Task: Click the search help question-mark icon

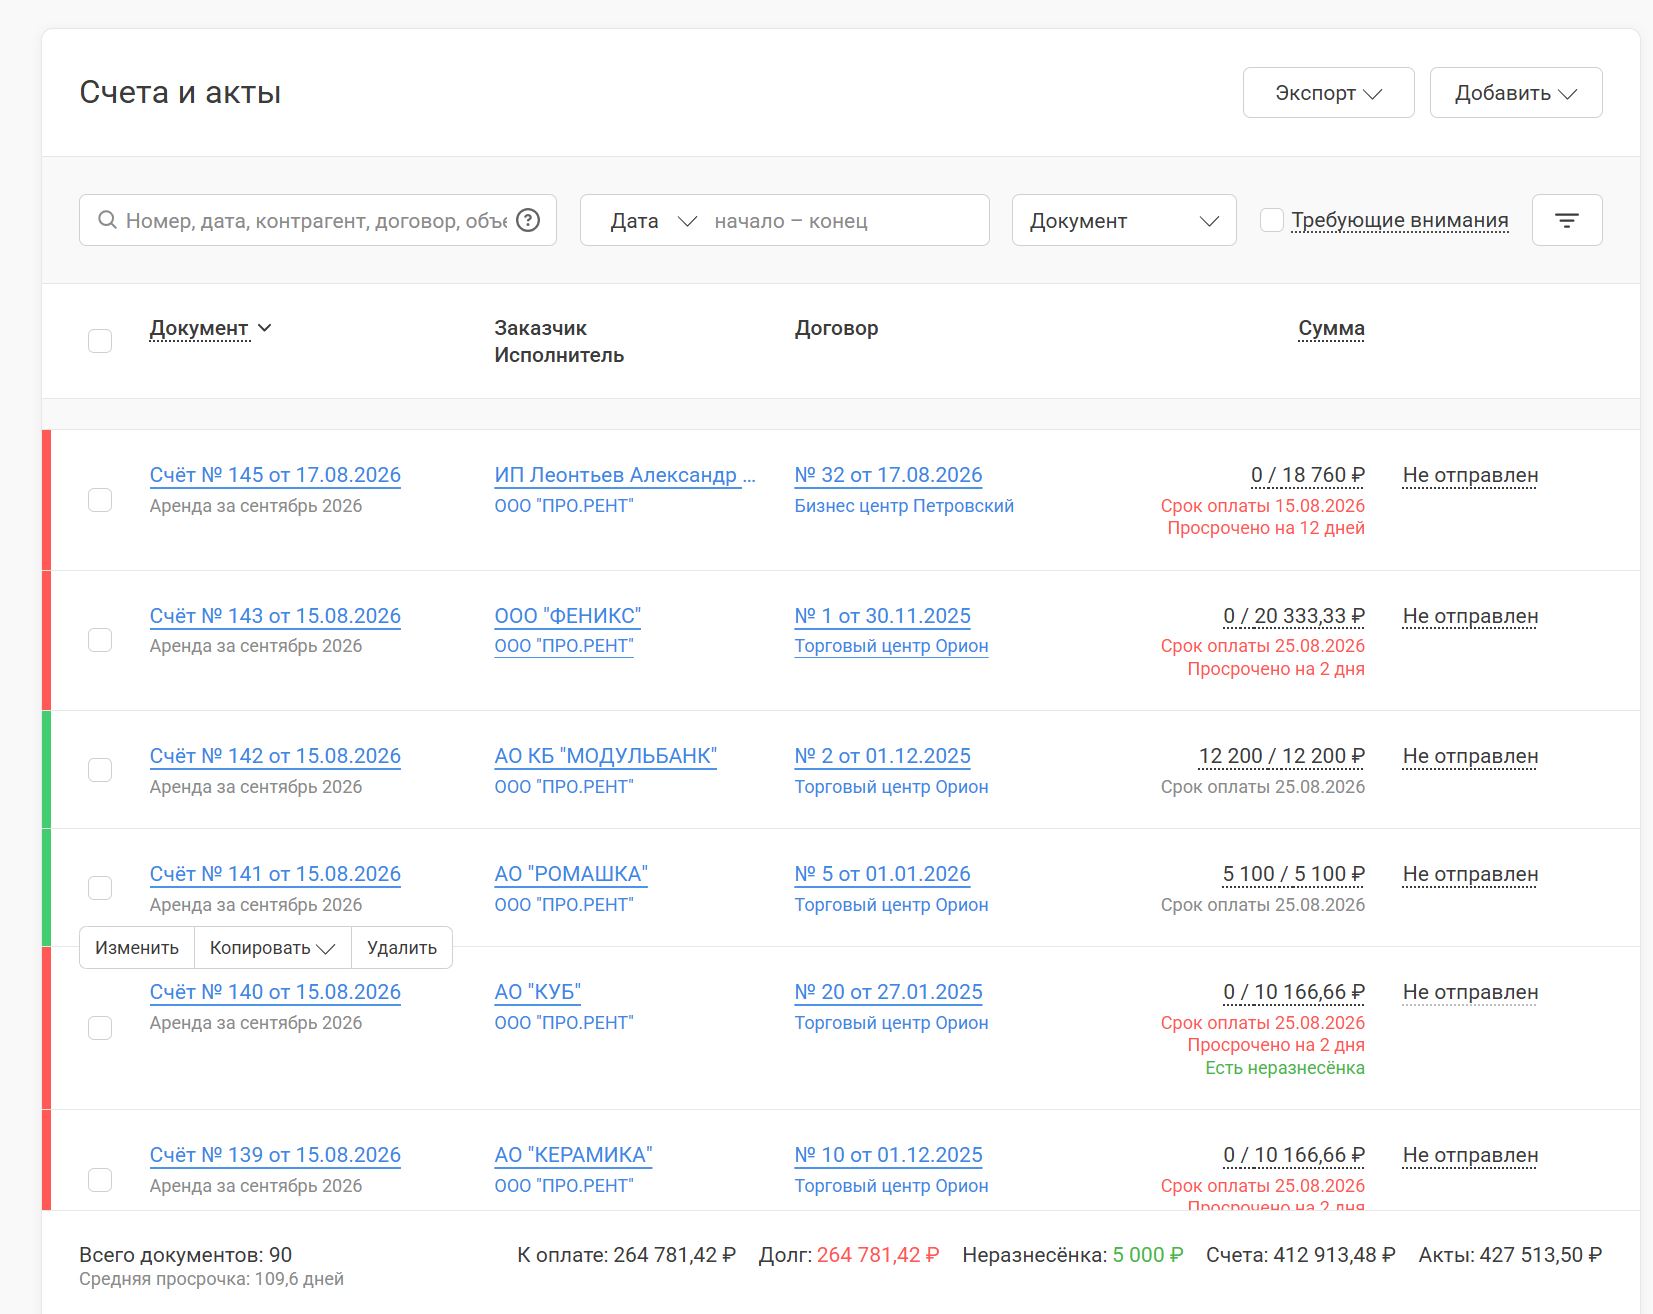Action: 528,220
